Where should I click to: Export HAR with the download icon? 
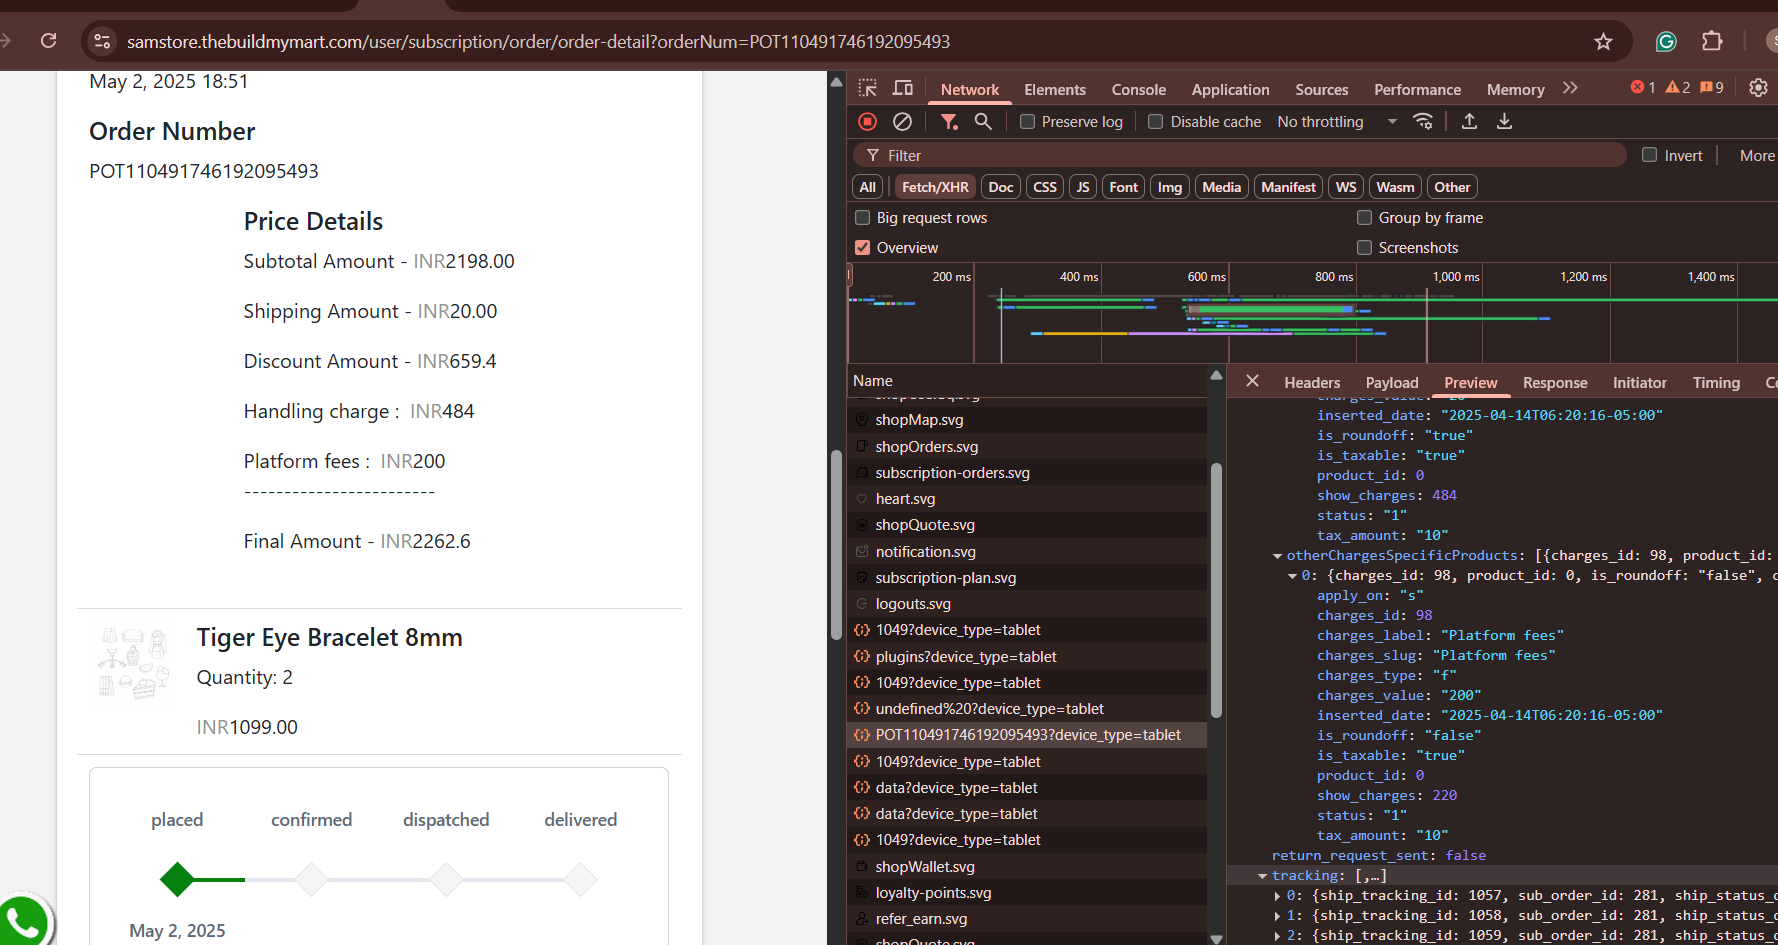pyautogui.click(x=1504, y=121)
